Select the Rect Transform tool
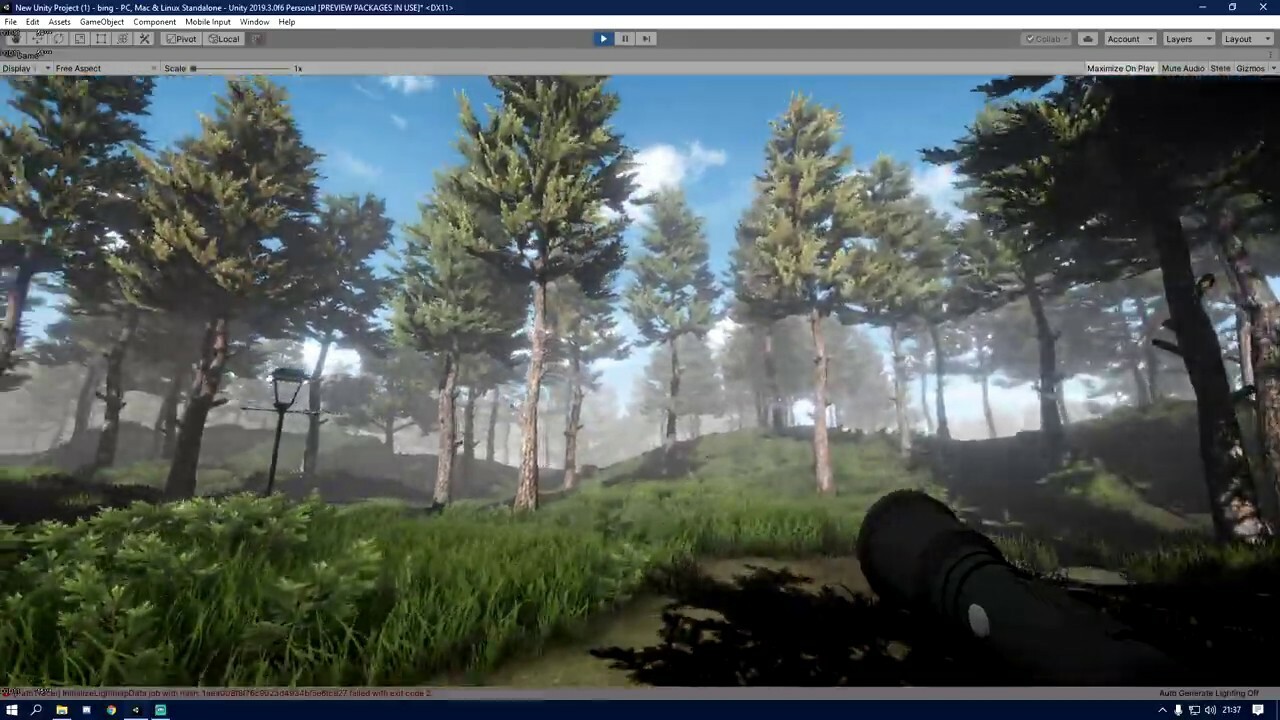The image size is (1280, 720). pos(100,39)
